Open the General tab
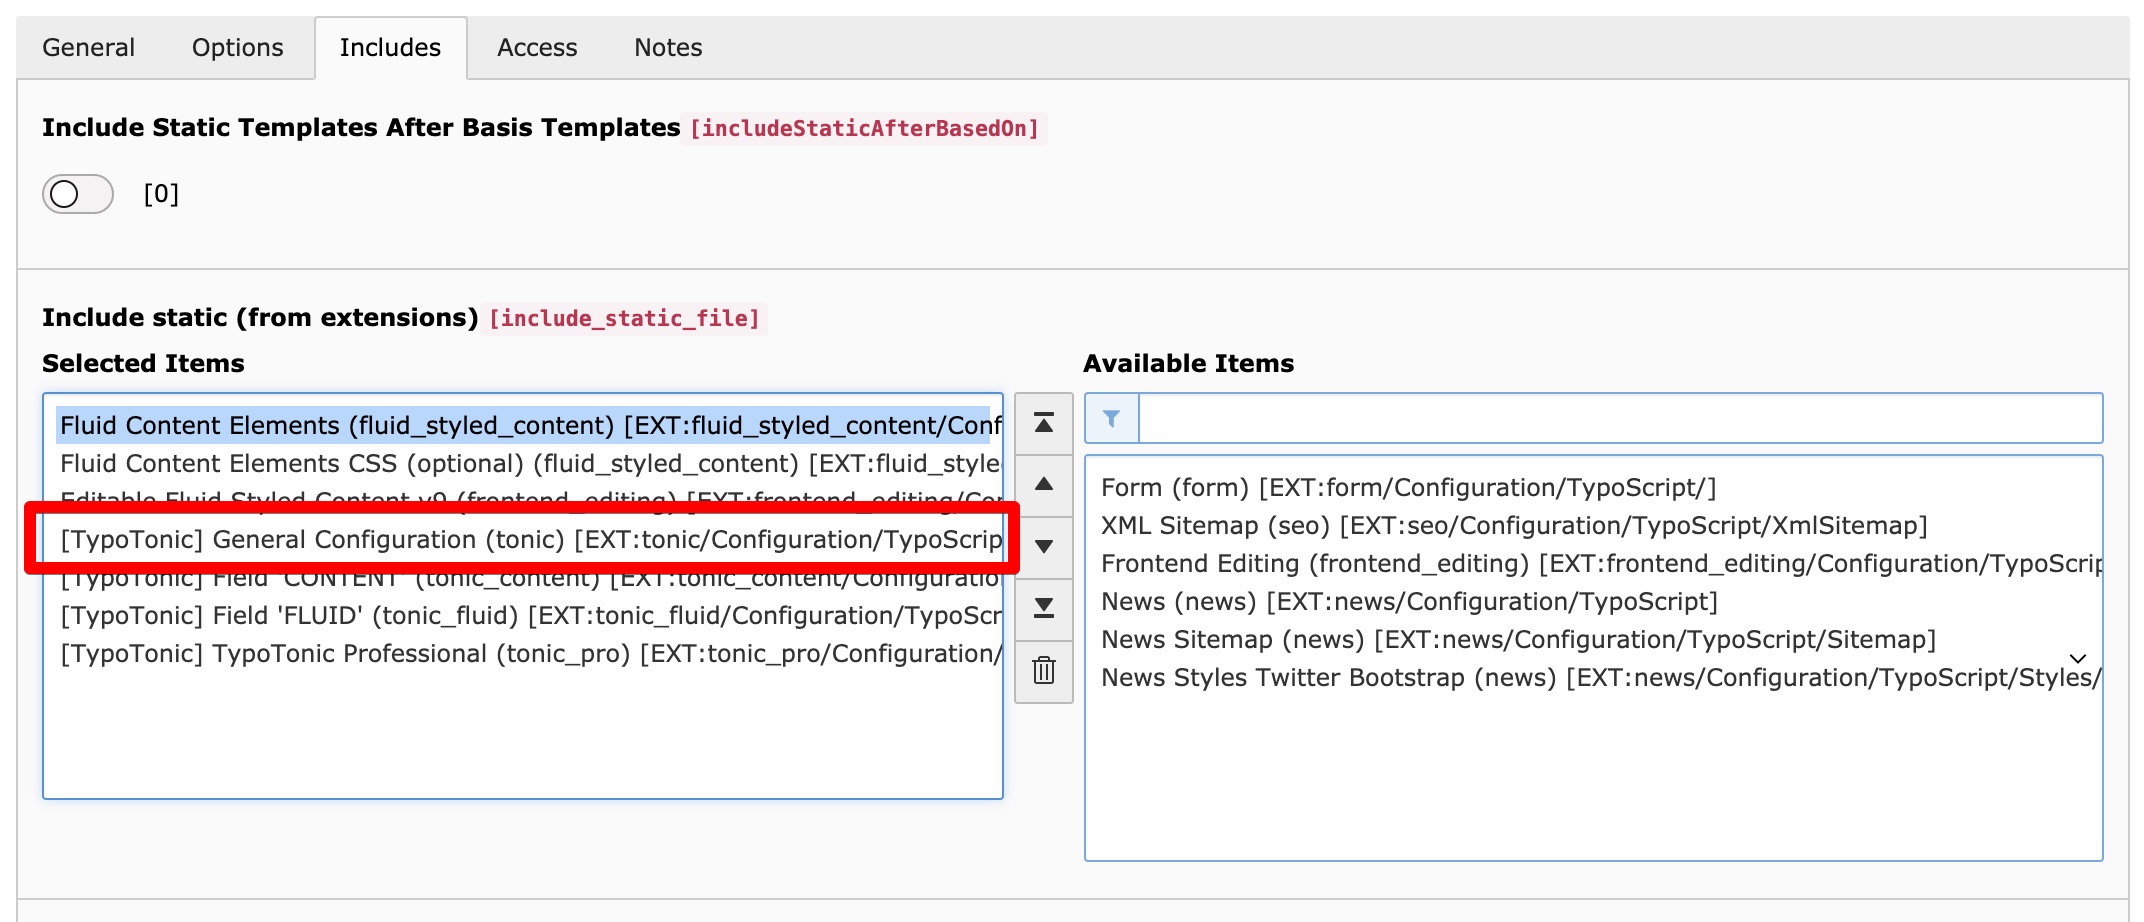The image size is (2144, 922). 88,48
